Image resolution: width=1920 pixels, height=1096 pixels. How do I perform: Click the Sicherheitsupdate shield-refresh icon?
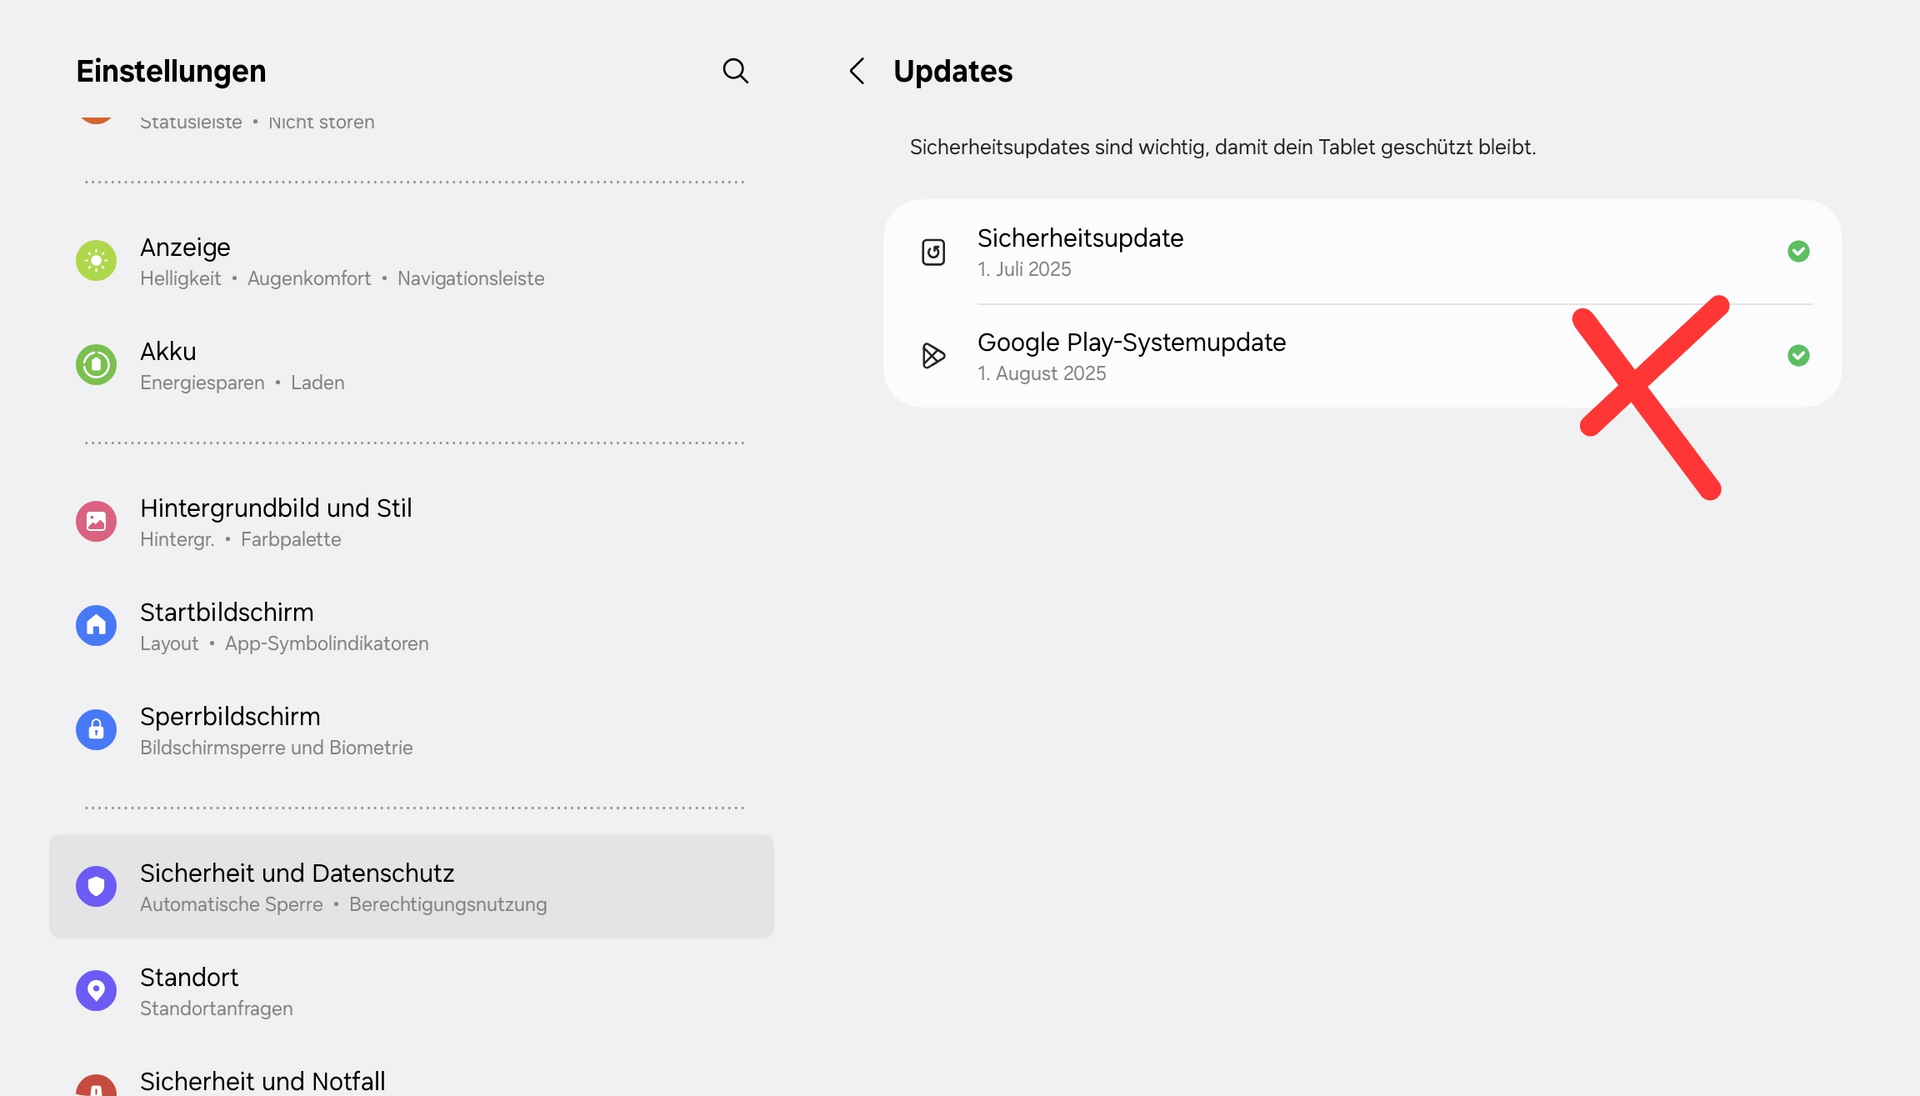pos(933,252)
